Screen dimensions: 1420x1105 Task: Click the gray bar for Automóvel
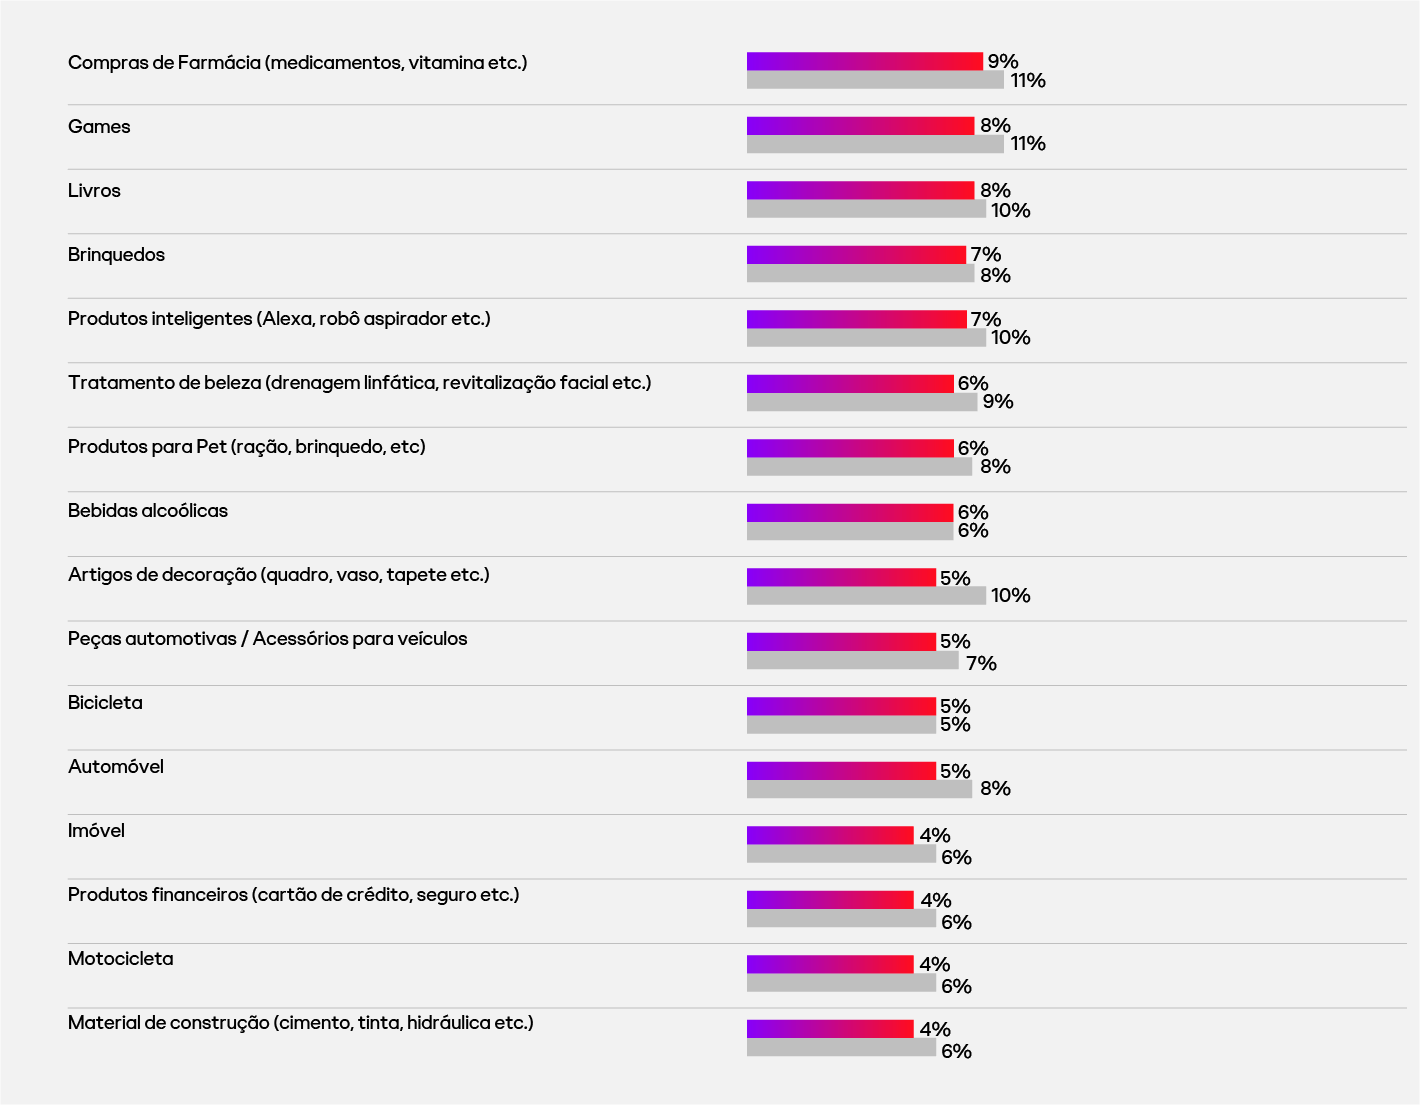click(859, 789)
